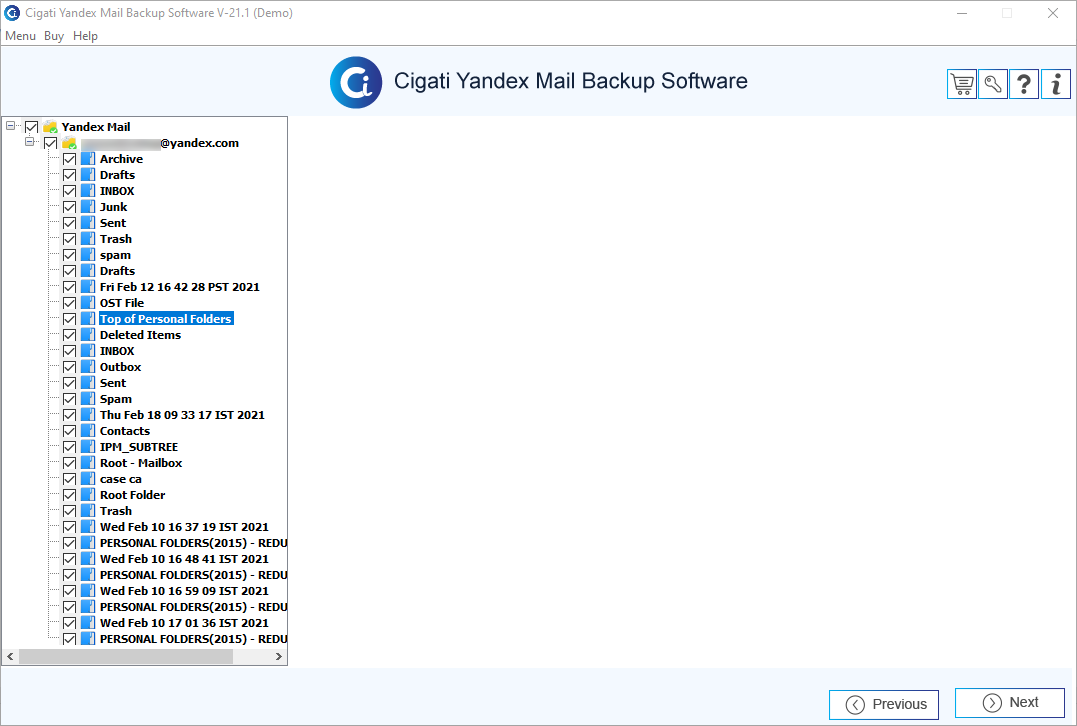Proceed with the Next button

click(1010, 703)
